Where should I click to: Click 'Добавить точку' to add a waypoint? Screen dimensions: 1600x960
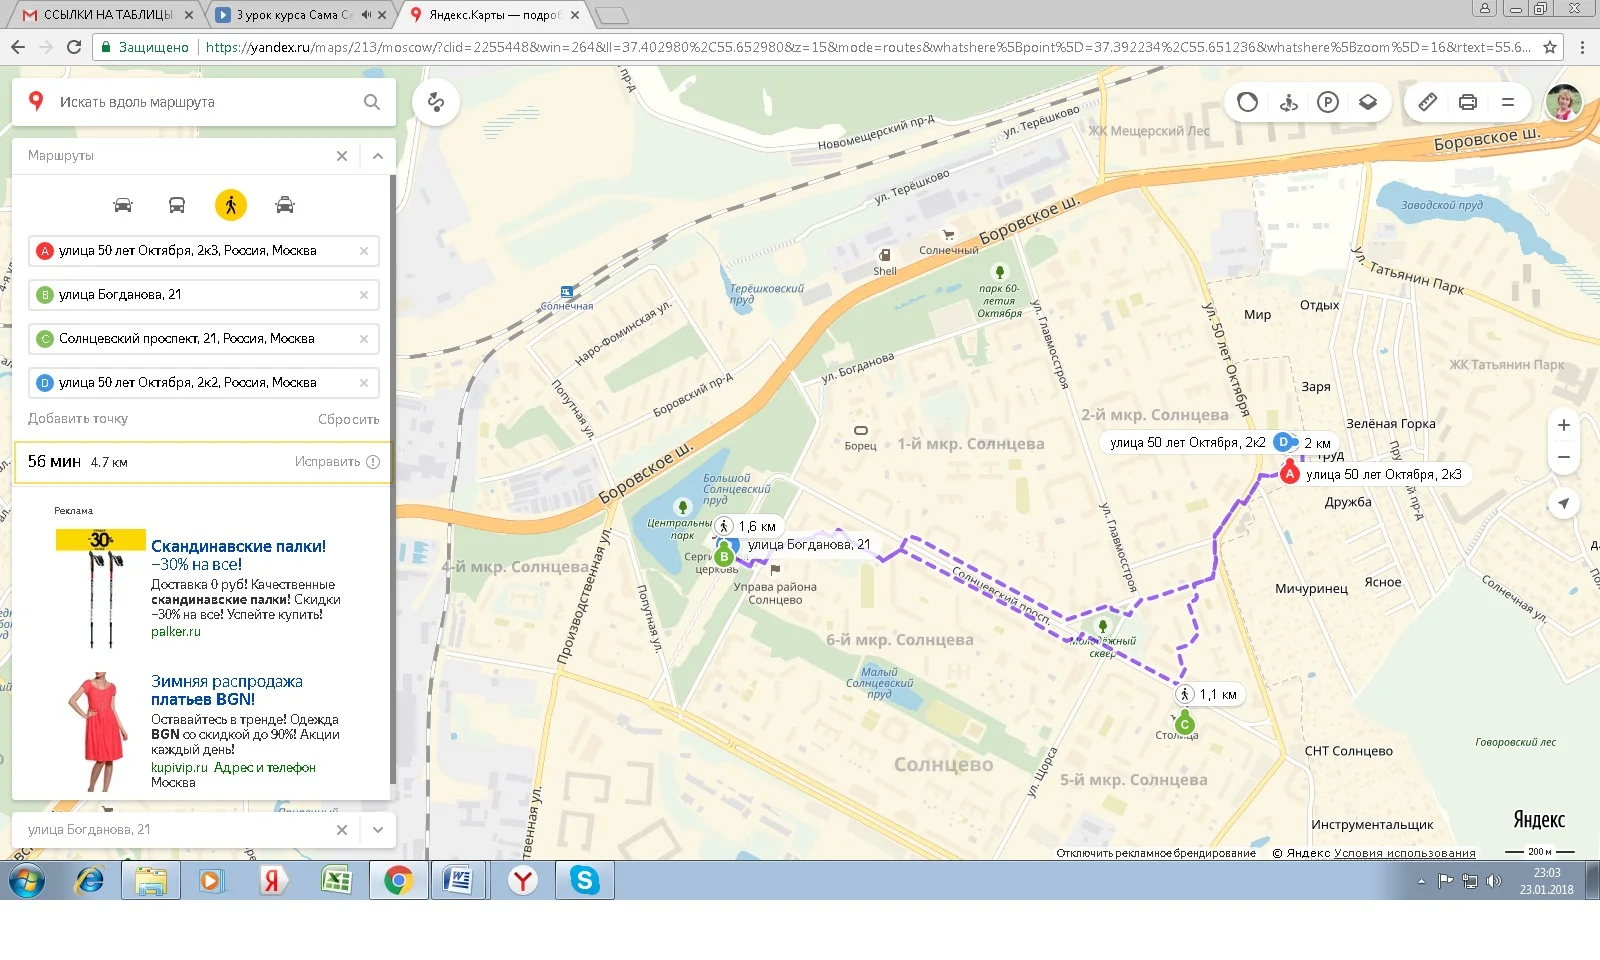[78, 419]
